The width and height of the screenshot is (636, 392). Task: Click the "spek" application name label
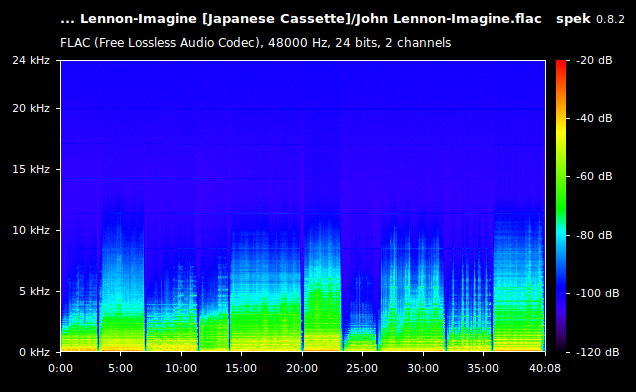(x=573, y=19)
